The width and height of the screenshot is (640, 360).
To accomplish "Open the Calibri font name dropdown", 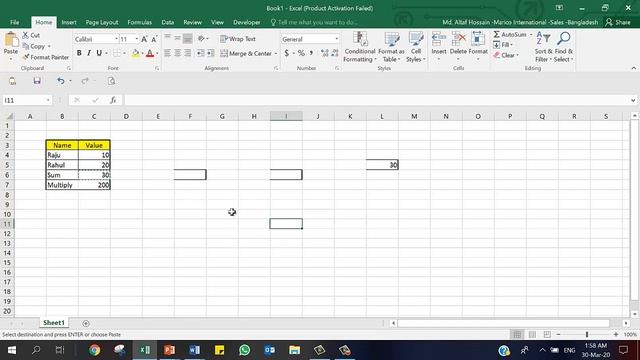I will pyautogui.click(x=116, y=39).
